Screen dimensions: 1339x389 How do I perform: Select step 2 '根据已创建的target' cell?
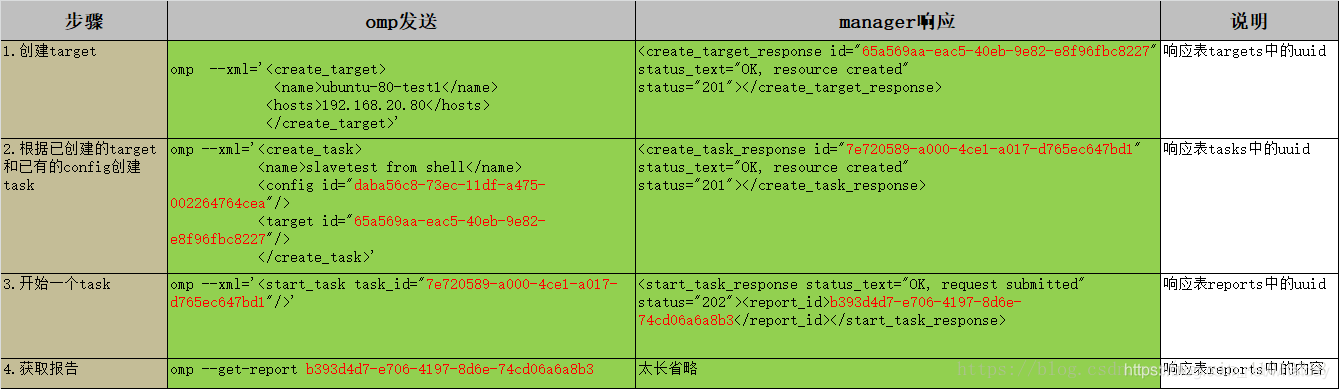[x=84, y=205]
